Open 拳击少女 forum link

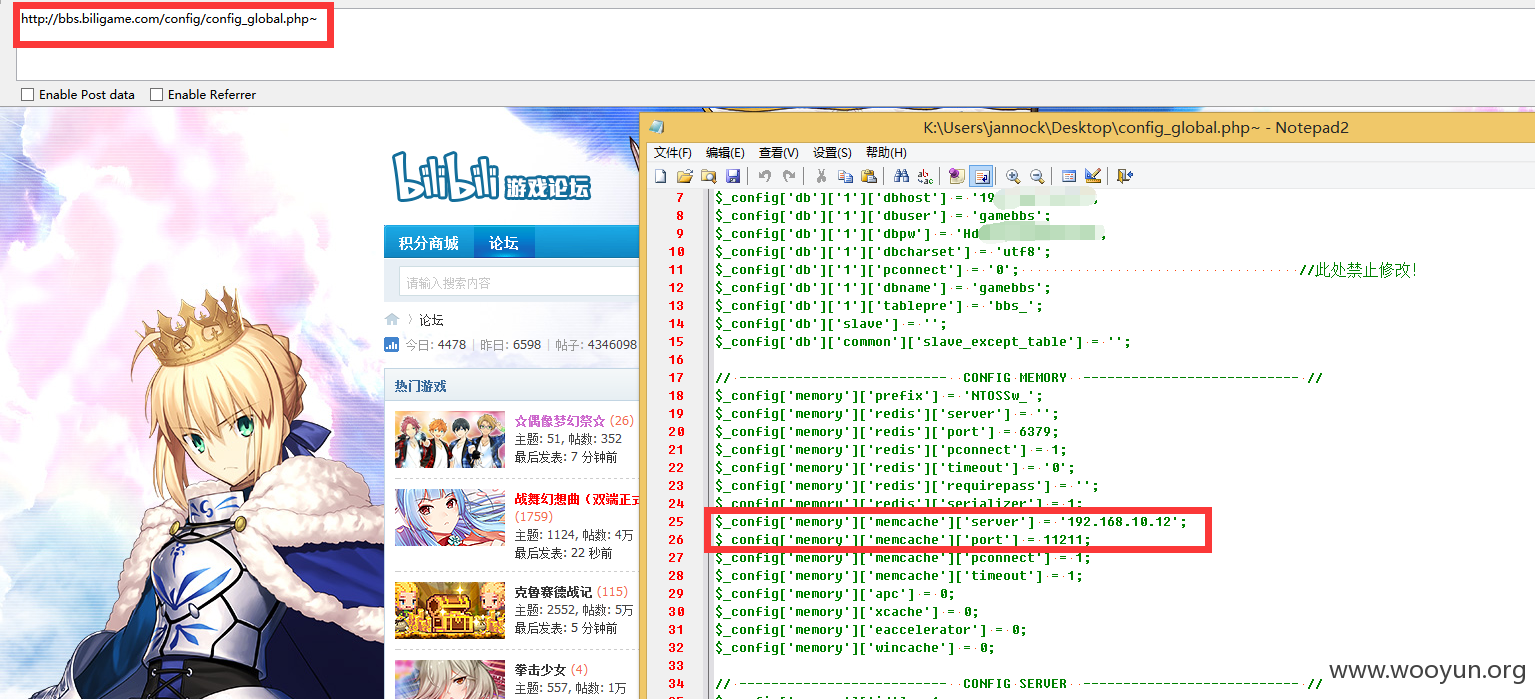tap(540, 669)
